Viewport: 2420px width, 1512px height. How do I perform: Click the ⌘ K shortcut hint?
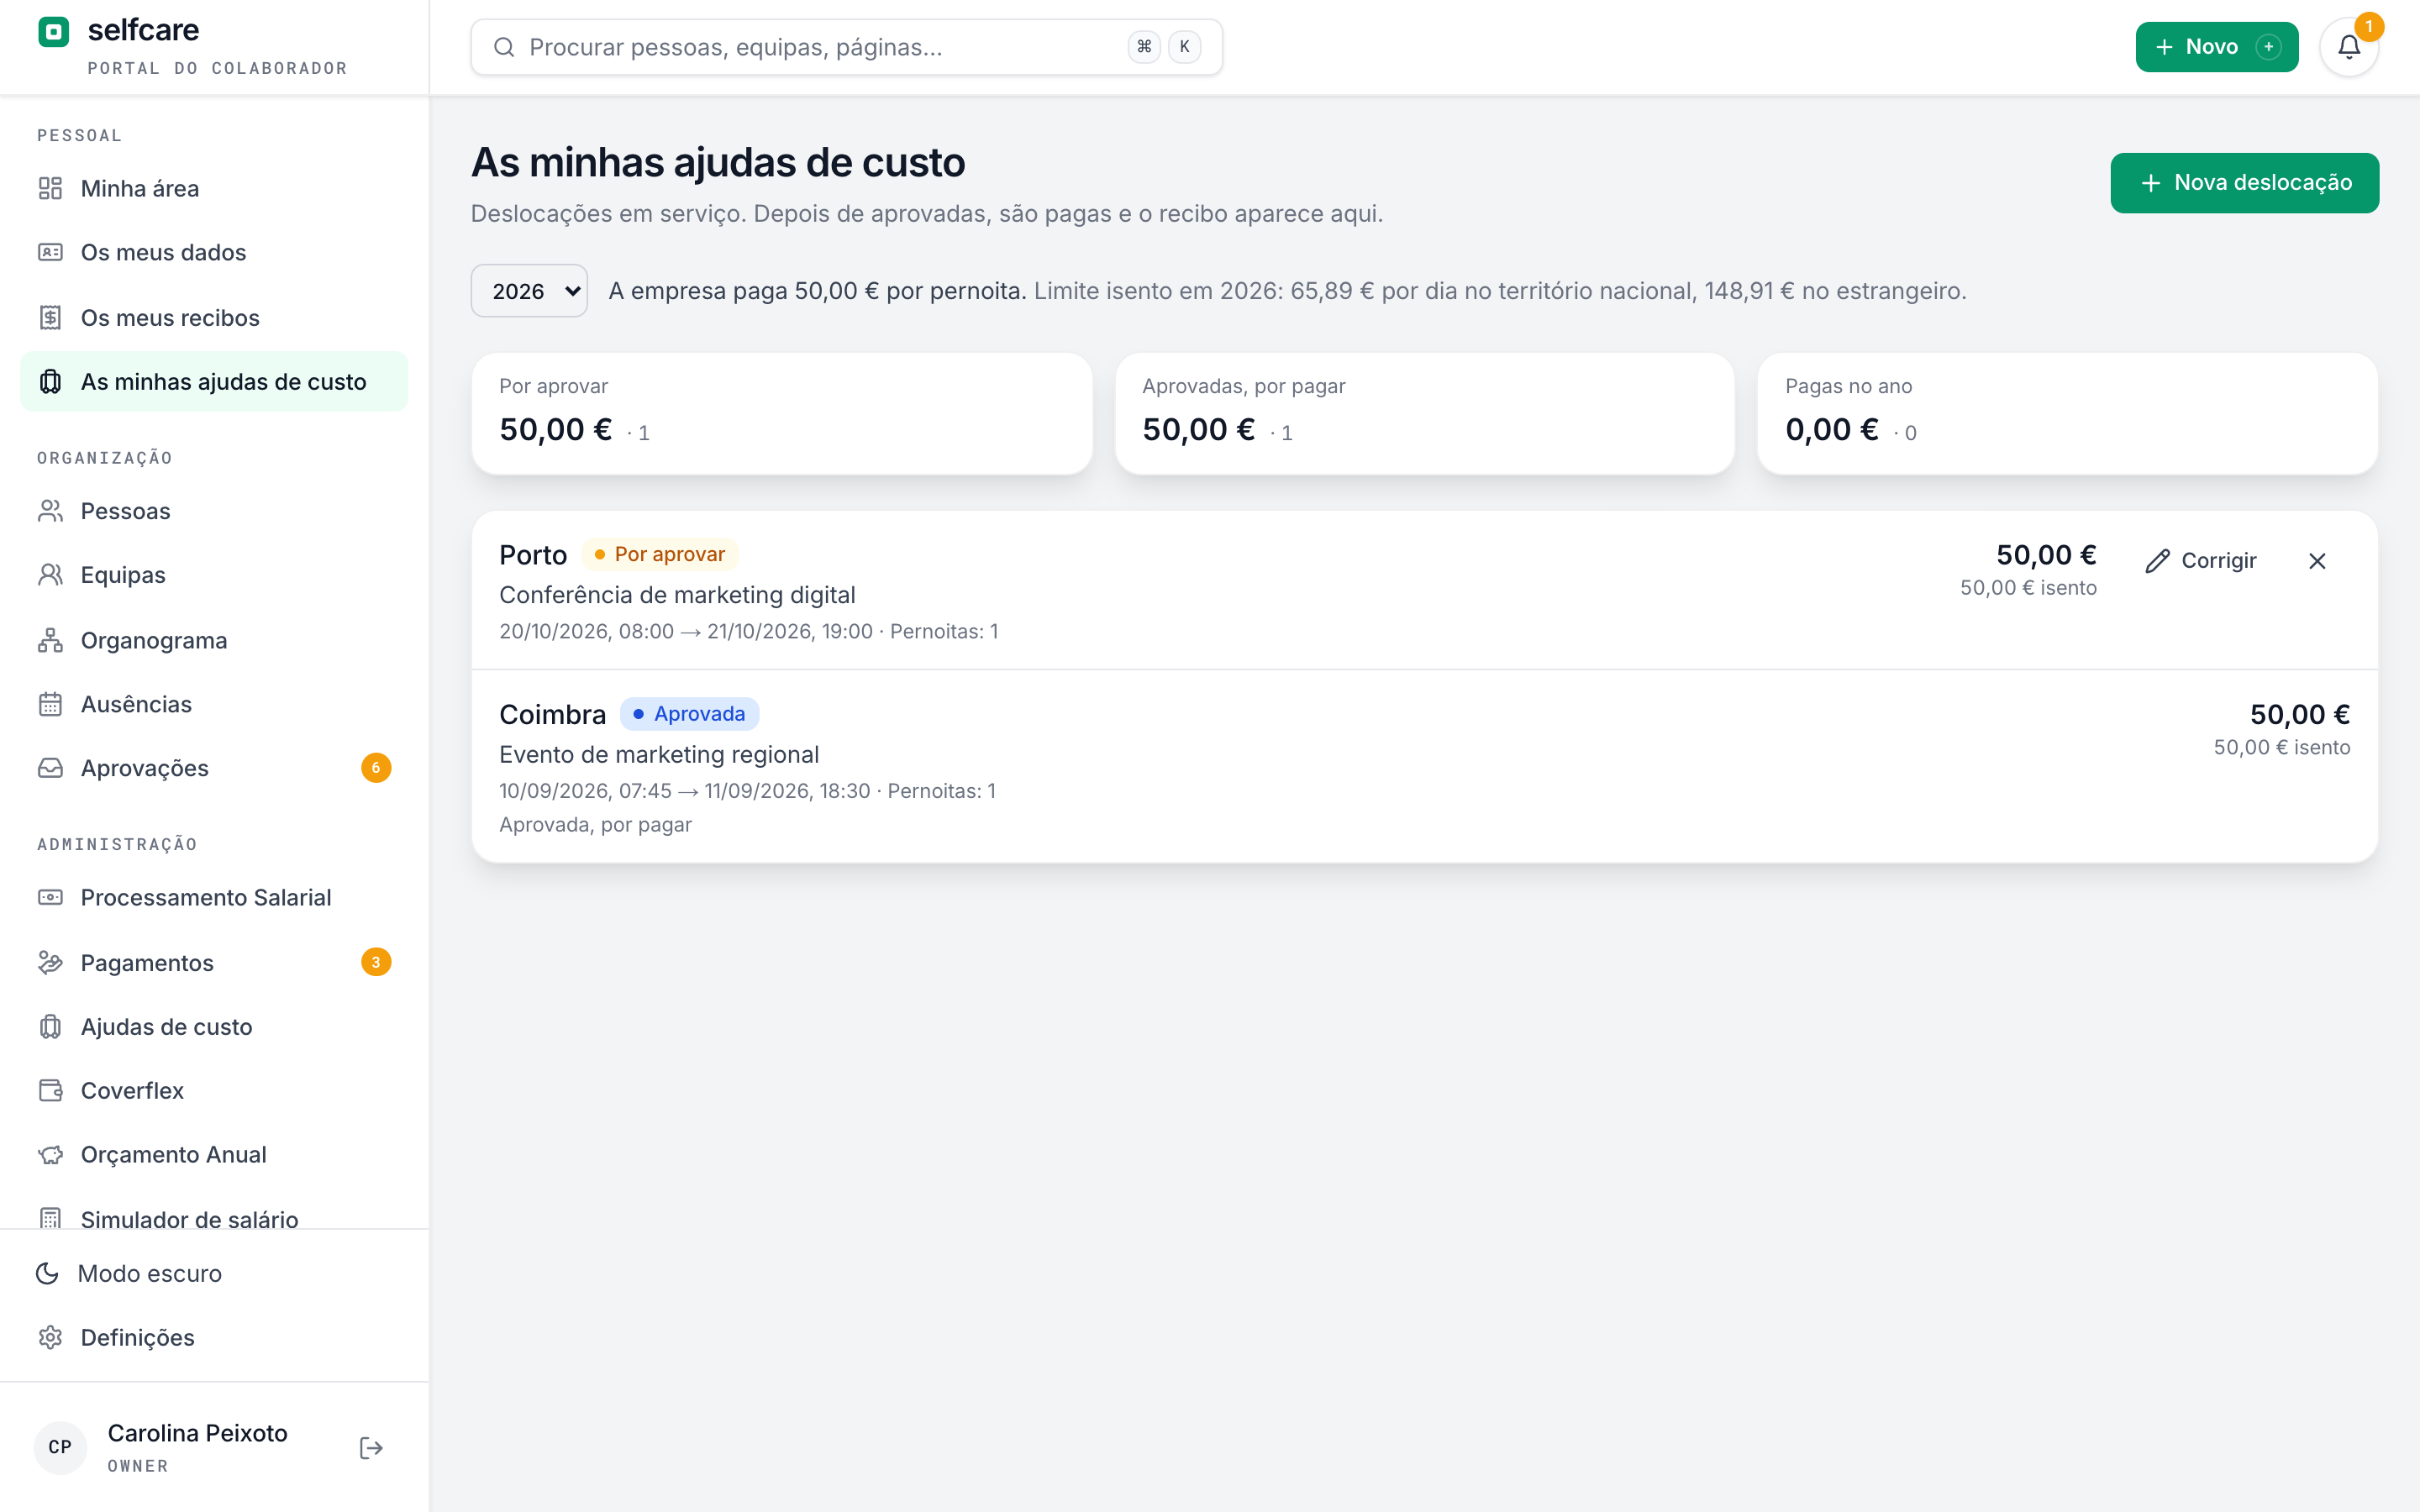[1164, 47]
